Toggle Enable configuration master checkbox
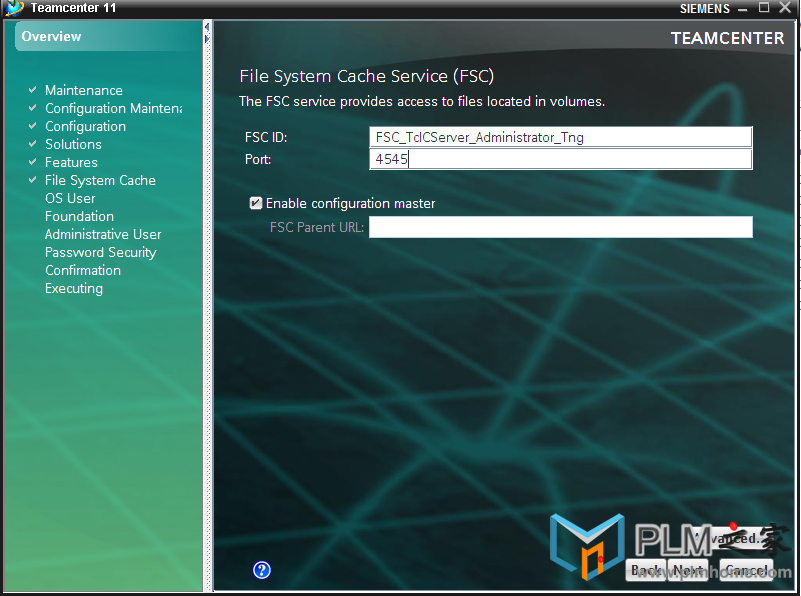 pos(255,203)
